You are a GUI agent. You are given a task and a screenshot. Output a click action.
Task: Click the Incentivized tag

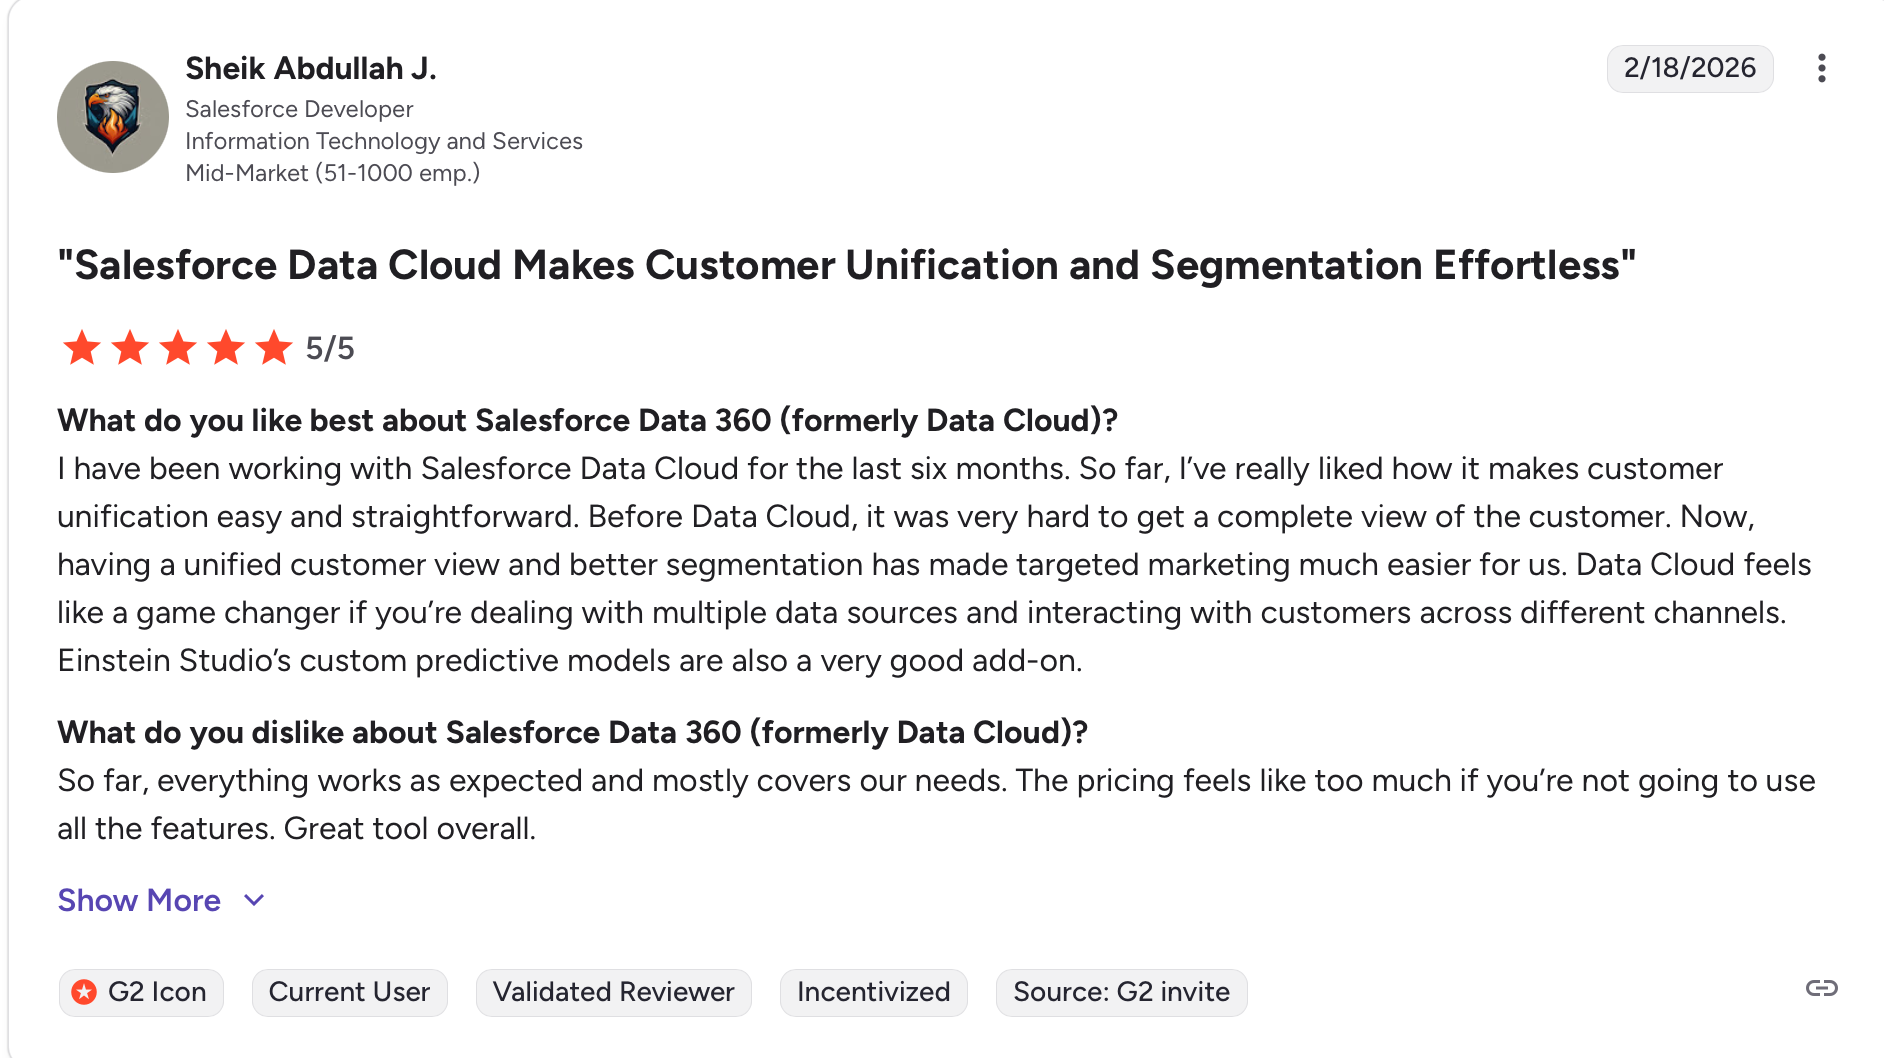[873, 992]
